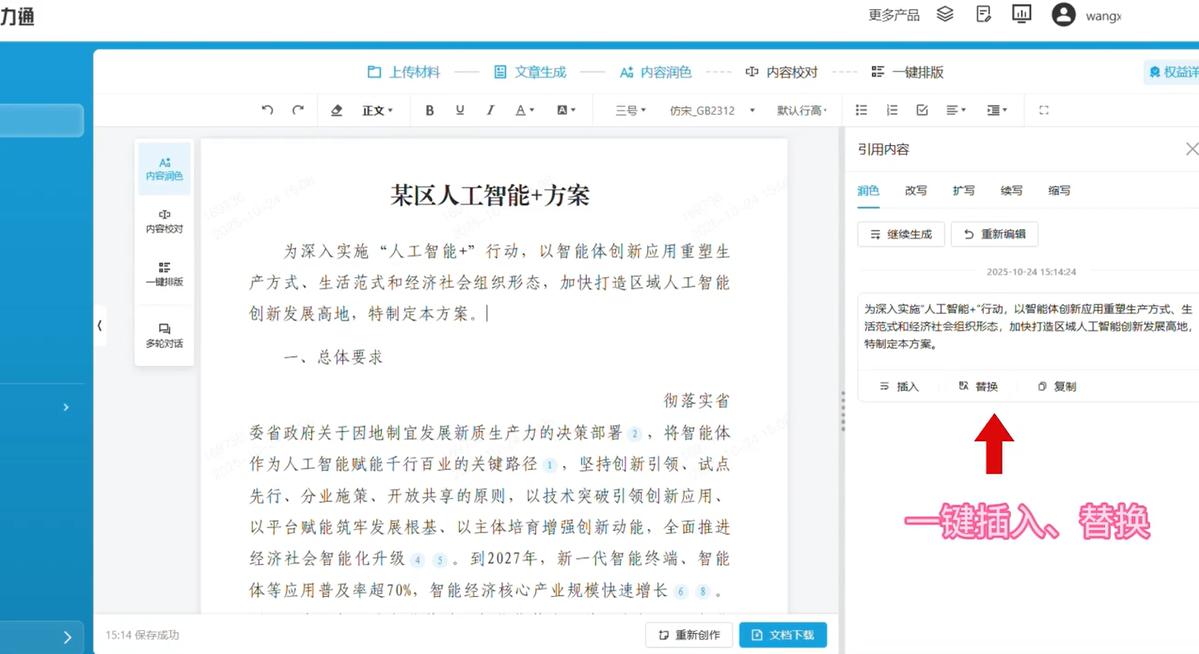Click the undo arrow in the toolbar
1199x654 pixels.
pos(267,110)
